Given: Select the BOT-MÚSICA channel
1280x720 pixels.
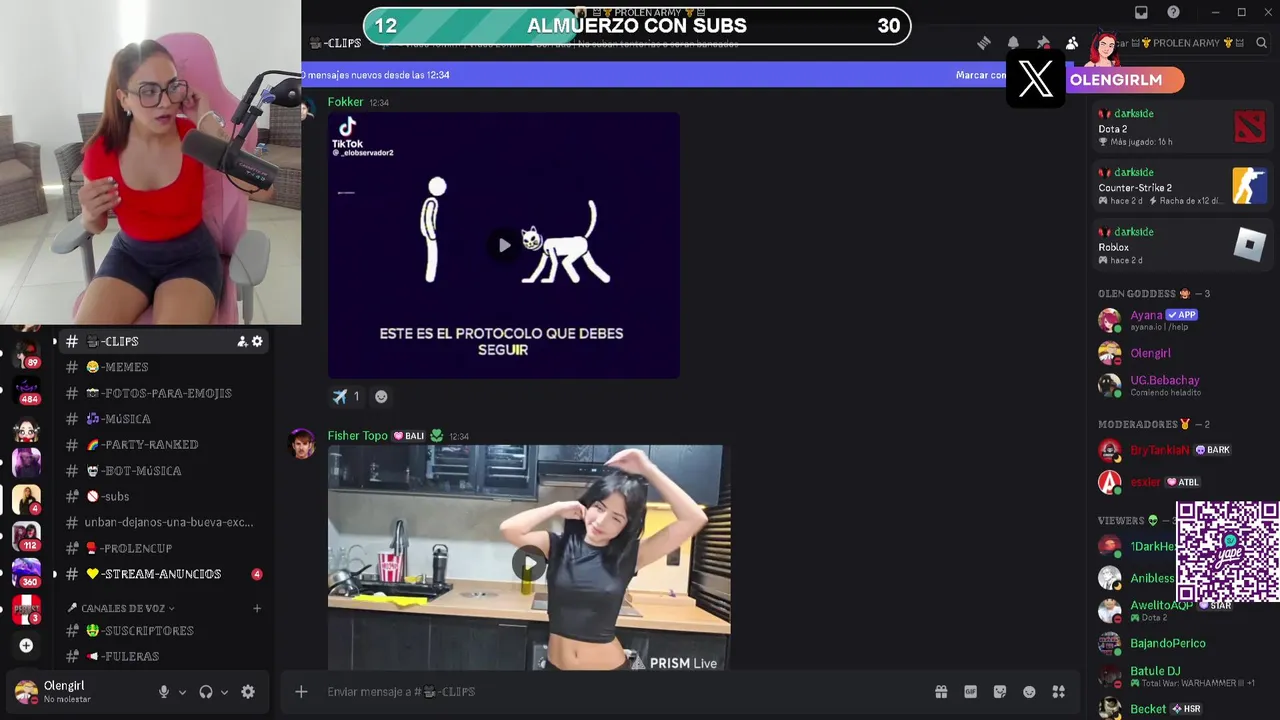Looking at the screenshot, I should point(163,470).
